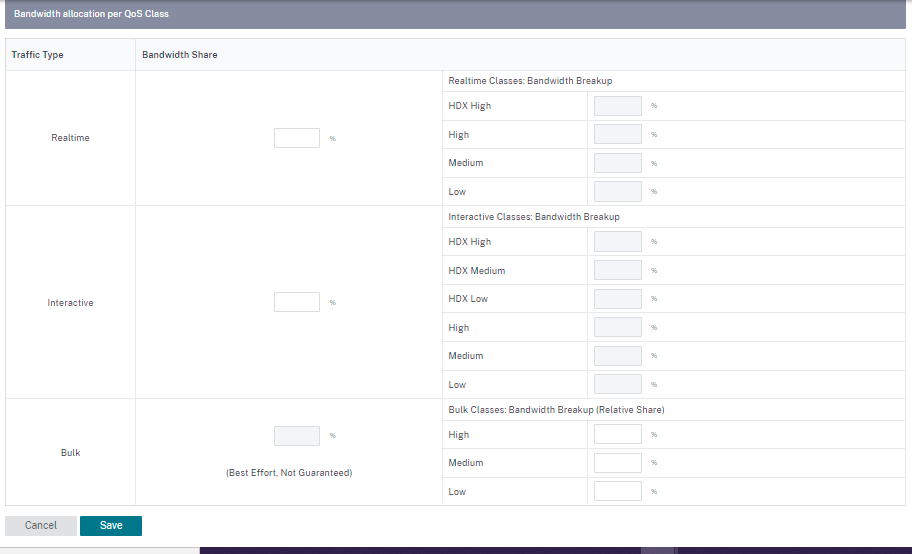This screenshot has height=554, width=912.
Task: Click the Cancel button
Action: [41, 525]
